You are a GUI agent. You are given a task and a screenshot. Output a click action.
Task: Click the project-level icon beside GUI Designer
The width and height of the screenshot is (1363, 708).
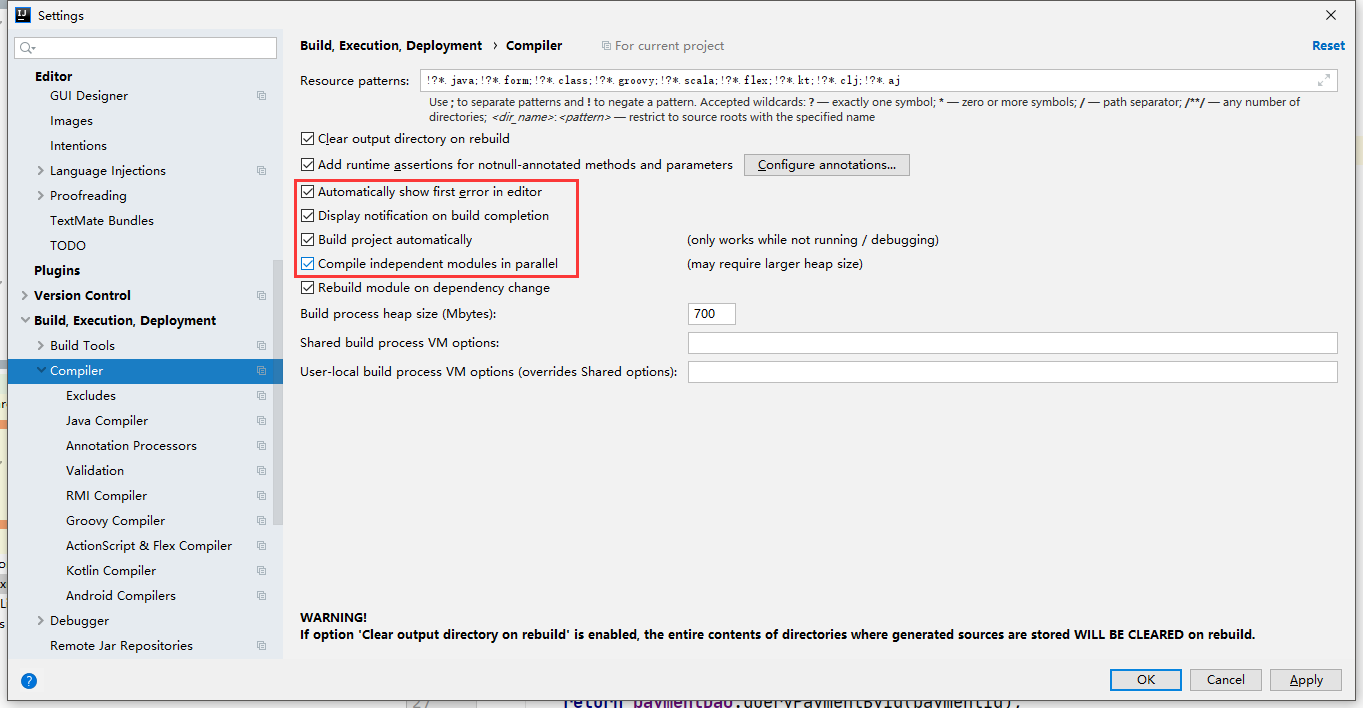pos(262,96)
